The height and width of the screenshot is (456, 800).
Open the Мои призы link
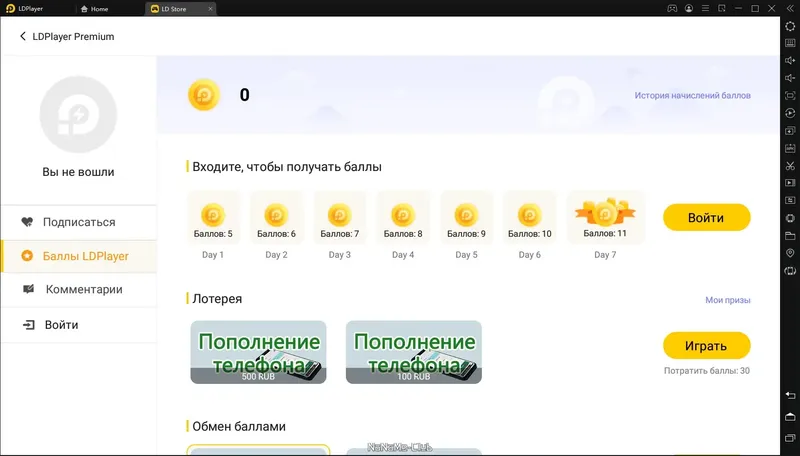pos(728,300)
